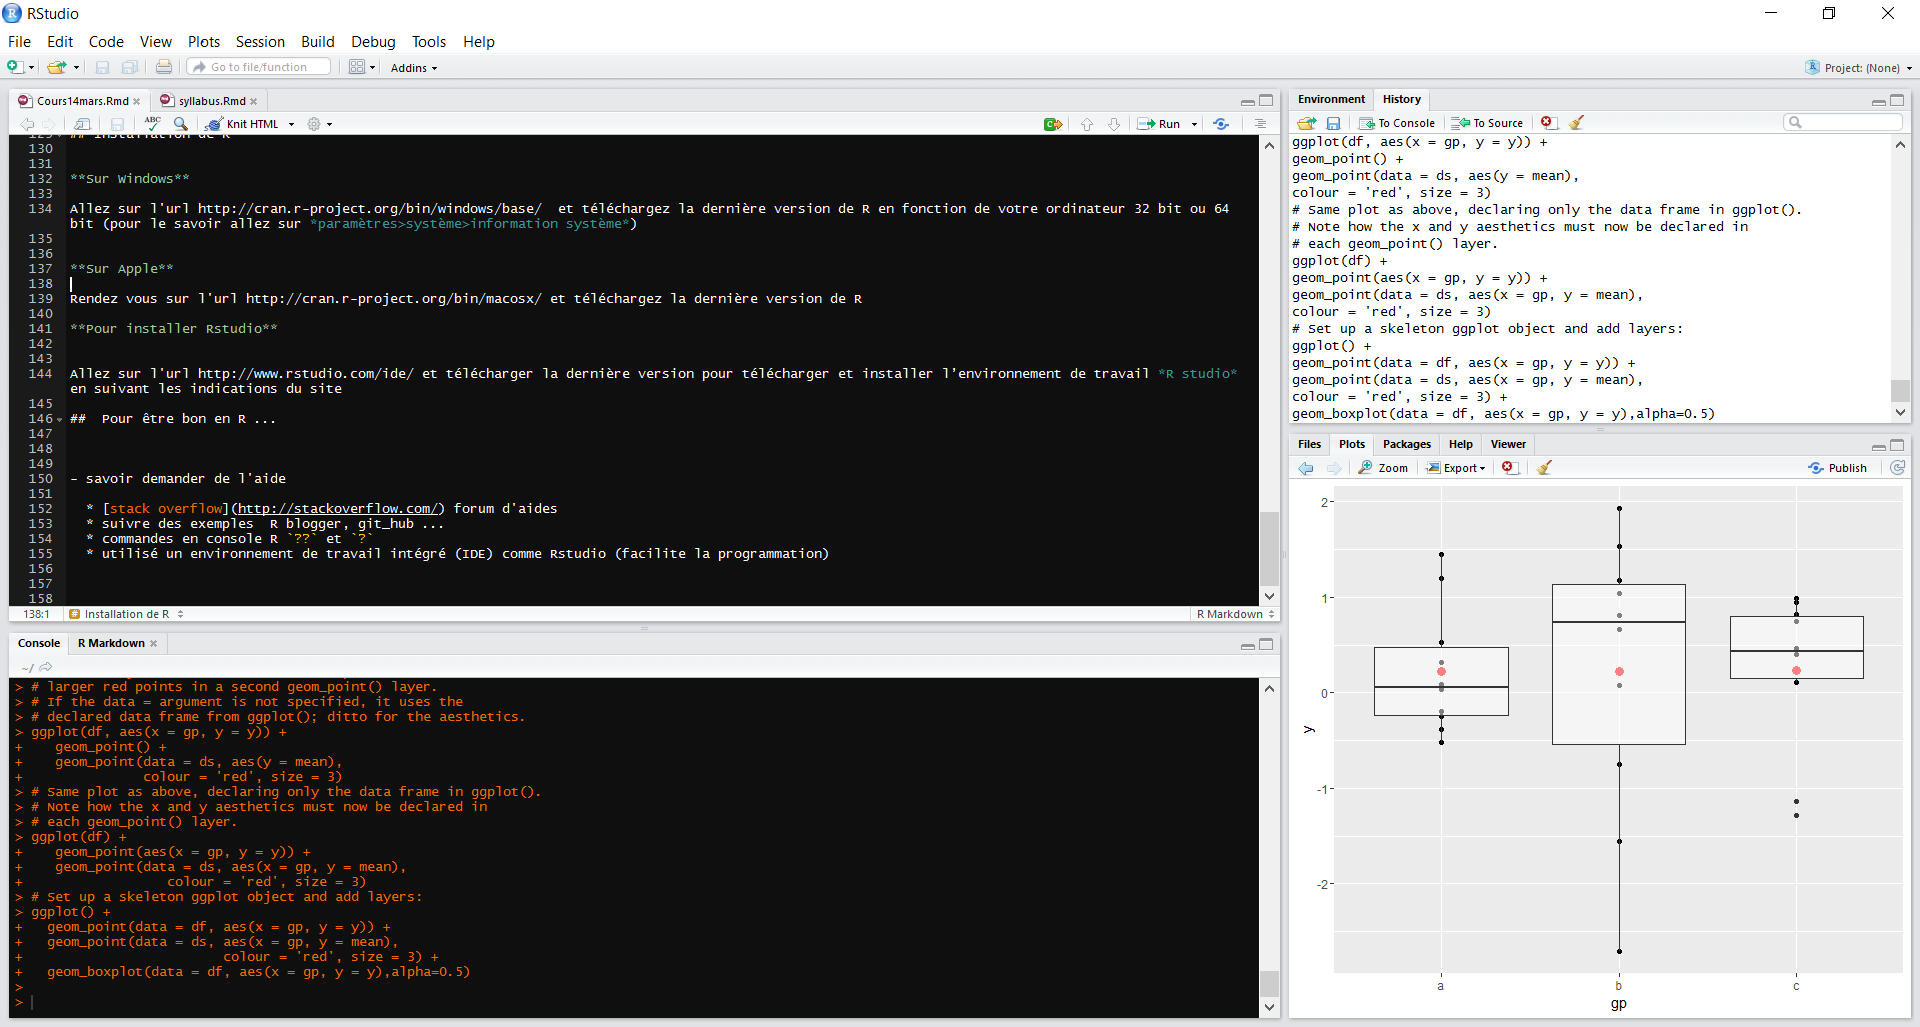
Task: Click the Publish button
Action: [x=1838, y=468]
